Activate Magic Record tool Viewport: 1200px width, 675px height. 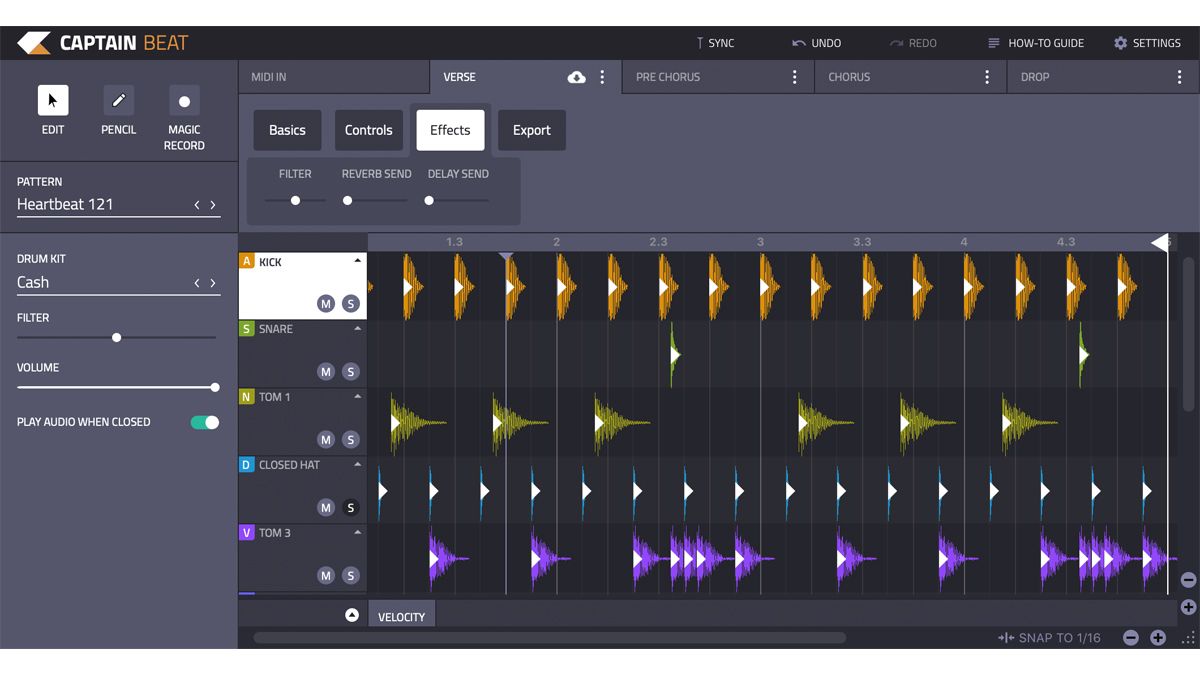point(184,101)
